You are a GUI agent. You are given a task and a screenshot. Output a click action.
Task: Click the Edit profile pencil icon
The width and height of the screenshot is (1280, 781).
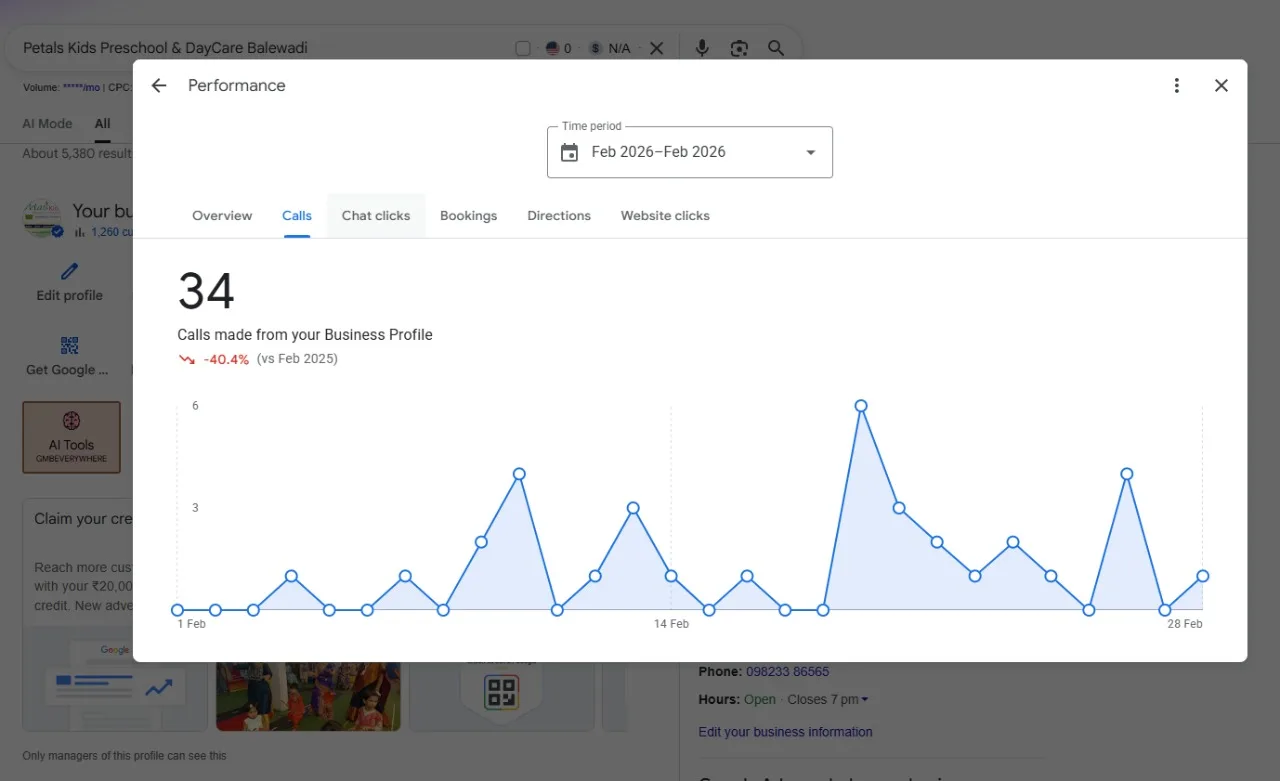(69, 271)
